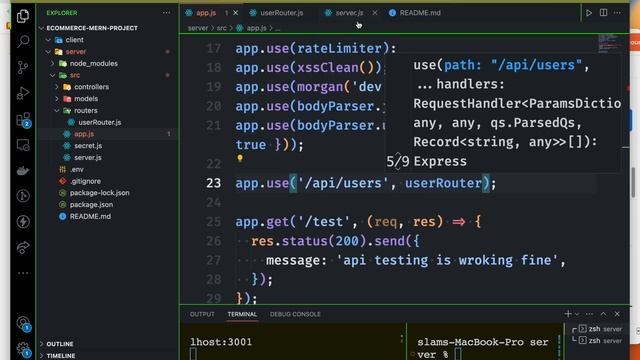
Task: Collapse the server folder
Action: (108, 52)
